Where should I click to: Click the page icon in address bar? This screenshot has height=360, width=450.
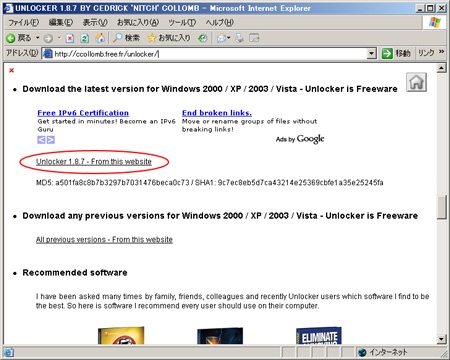click(48, 54)
